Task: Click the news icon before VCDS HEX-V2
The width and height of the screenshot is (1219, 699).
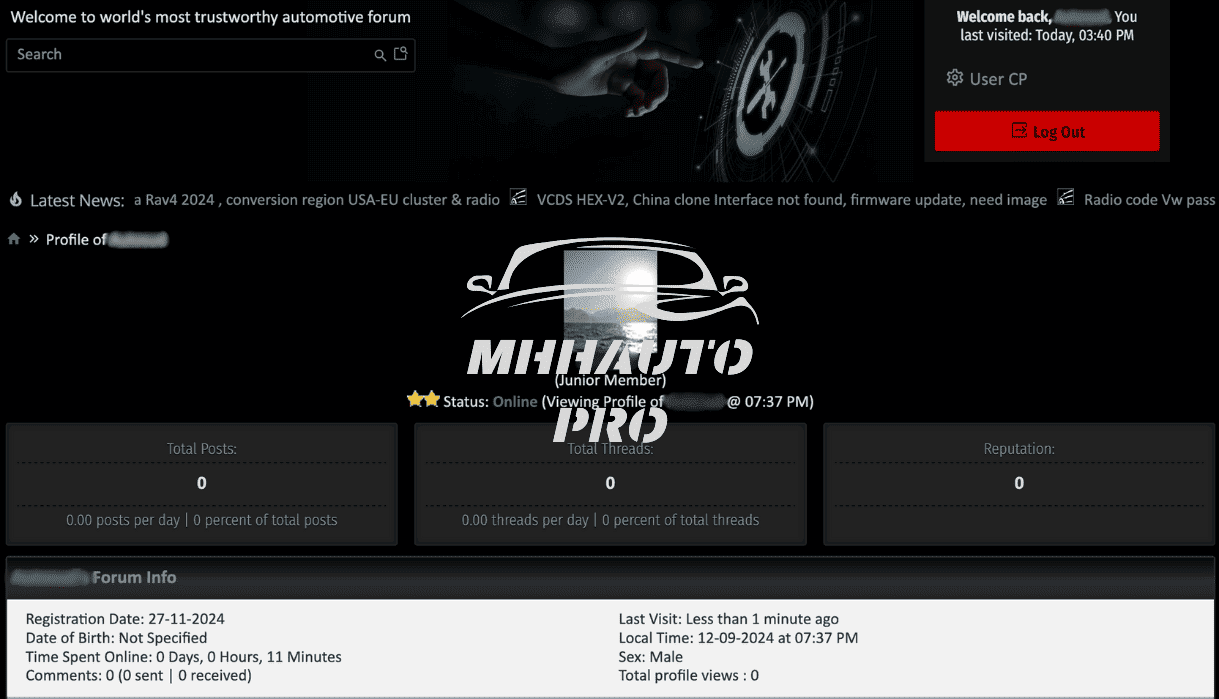Action: tap(518, 197)
